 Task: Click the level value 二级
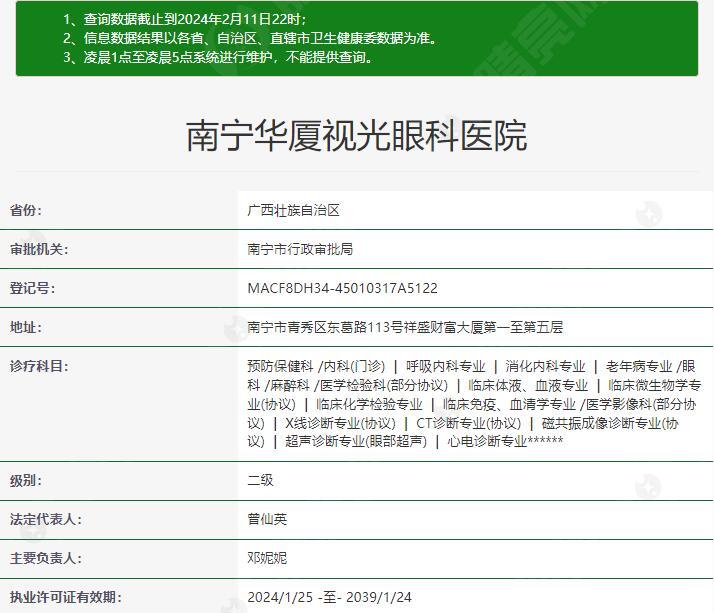pyautogui.click(x=260, y=480)
